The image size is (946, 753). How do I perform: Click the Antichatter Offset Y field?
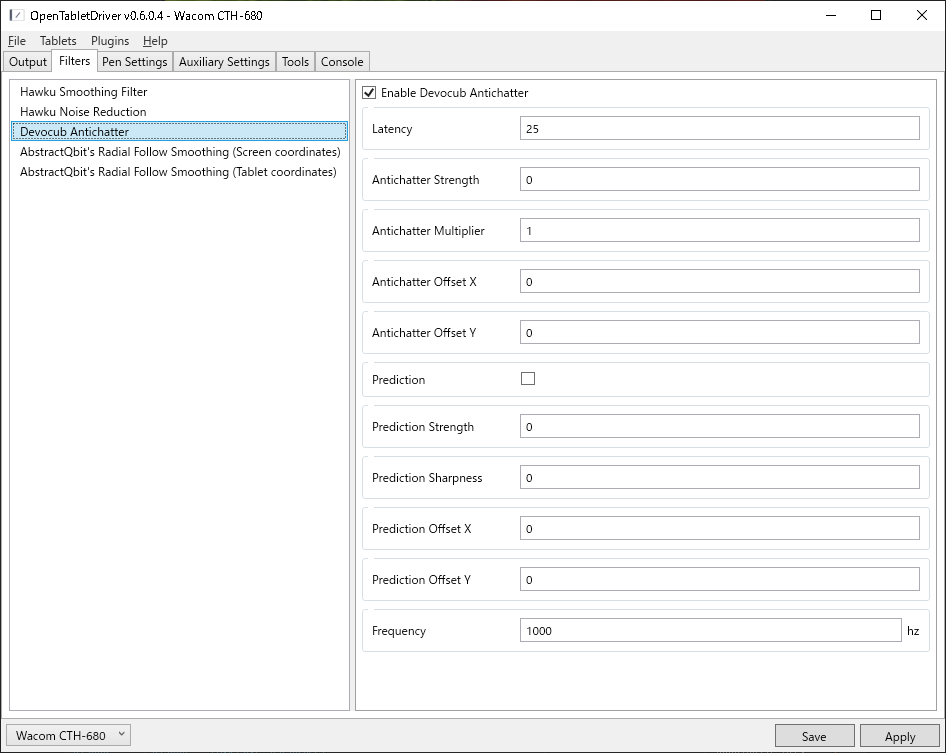(x=720, y=332)
